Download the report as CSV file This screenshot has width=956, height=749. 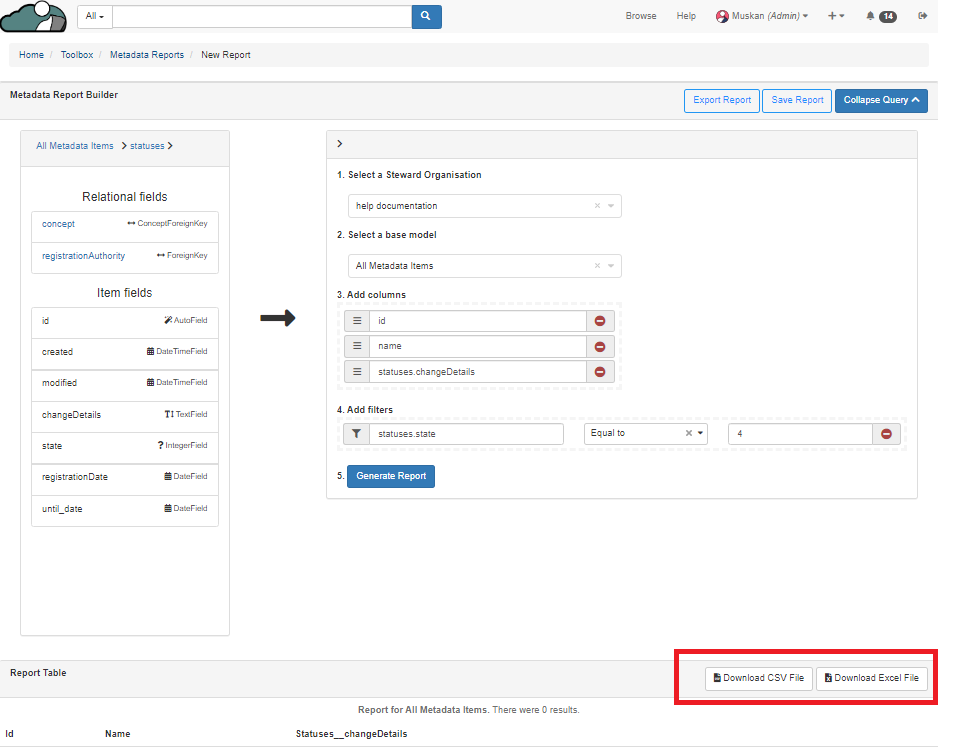click(758, 678)
